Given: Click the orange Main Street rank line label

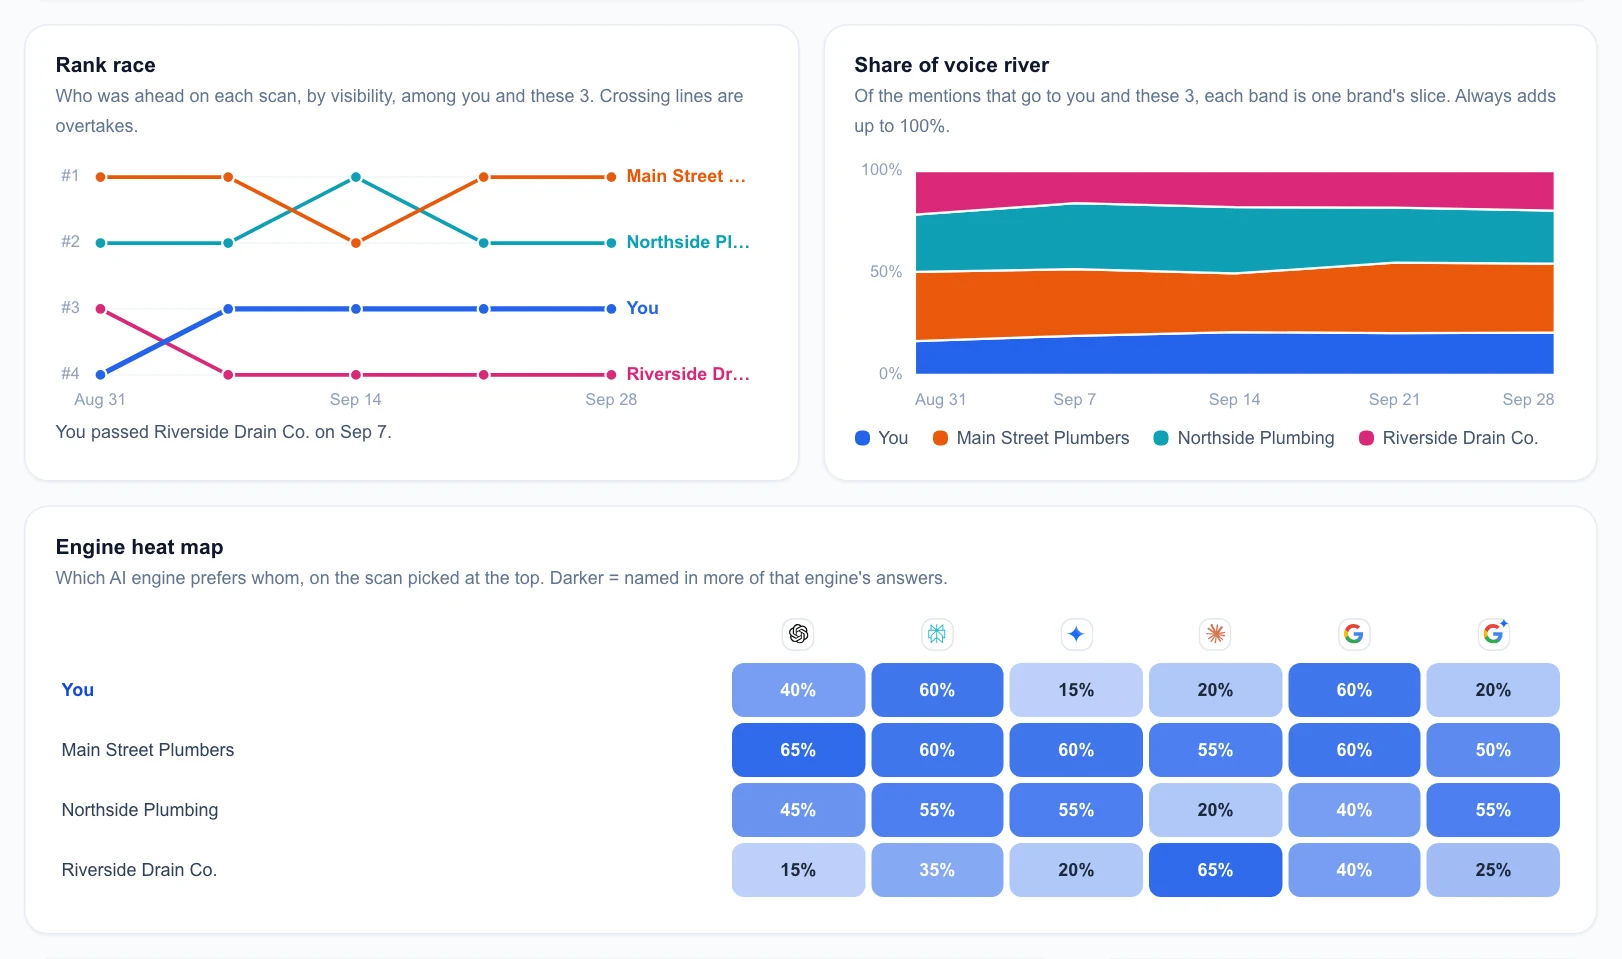Looking at the screenshot, I should pos(686,176).
